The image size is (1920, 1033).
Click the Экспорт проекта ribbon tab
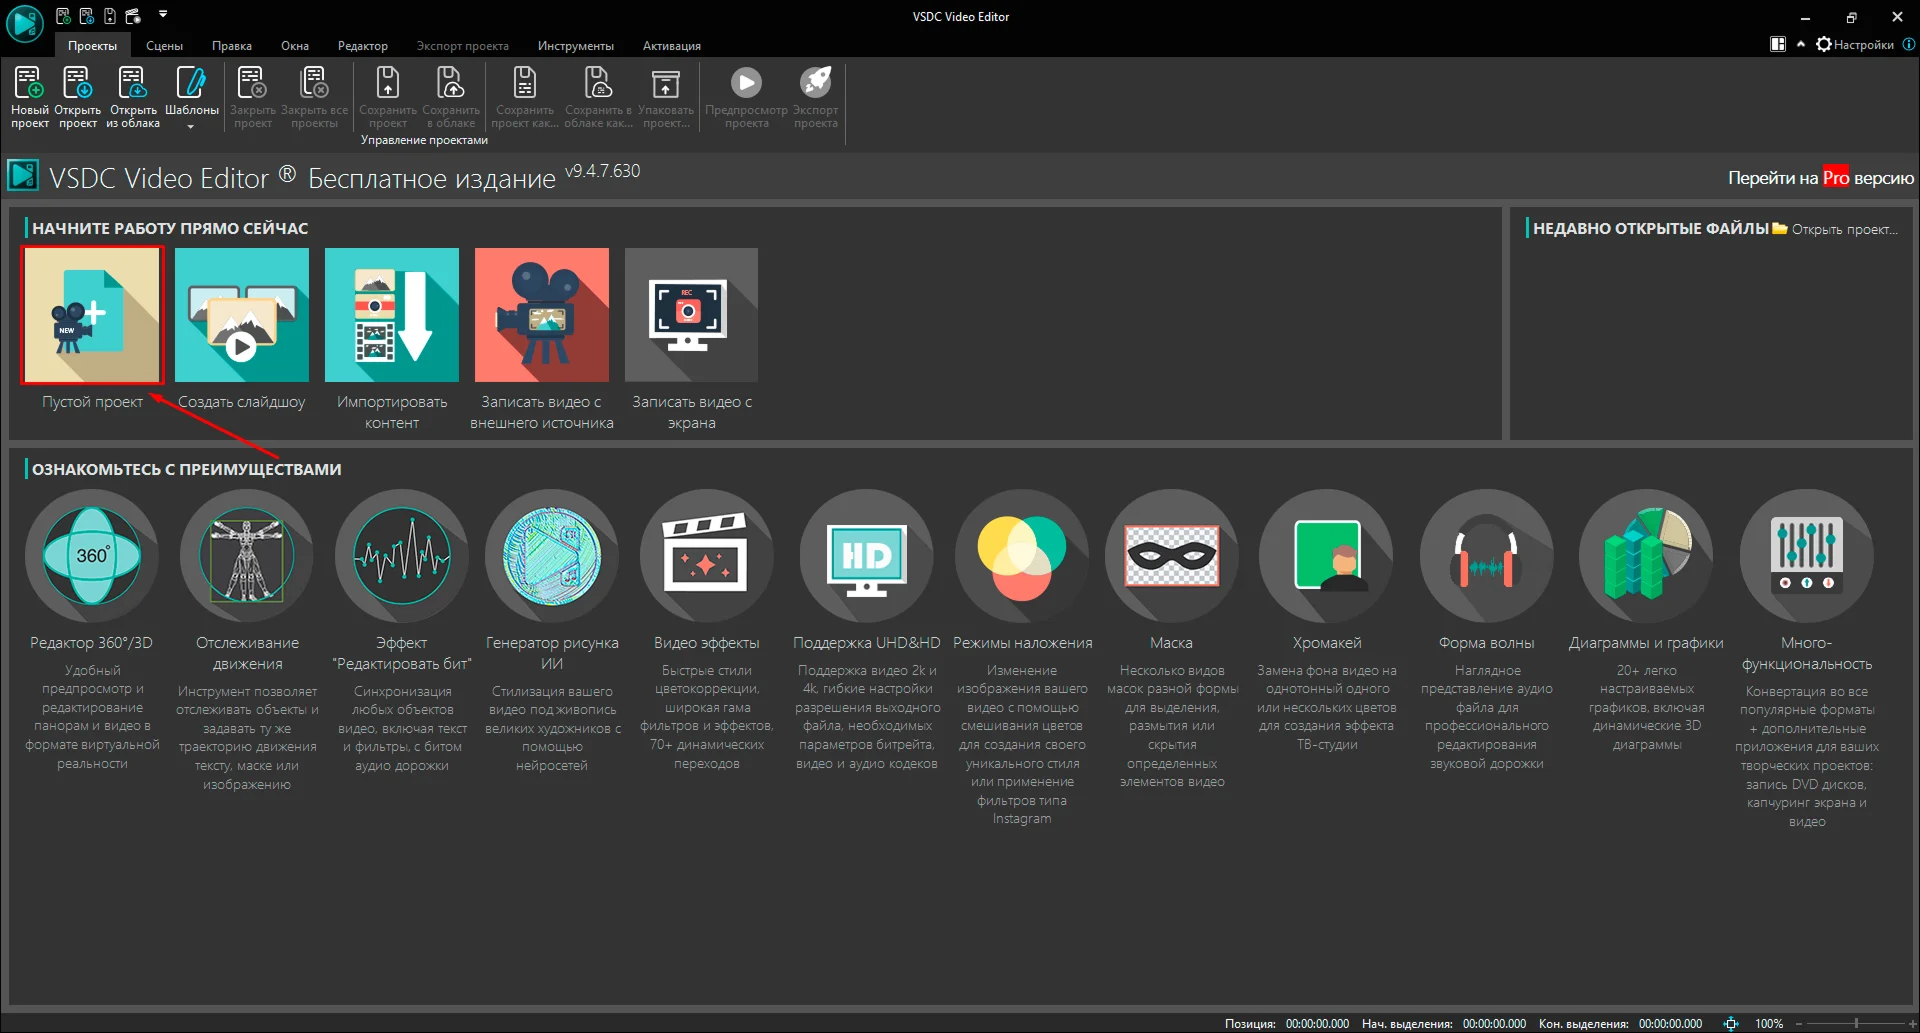pyautogui.click(x=462, y=46)
